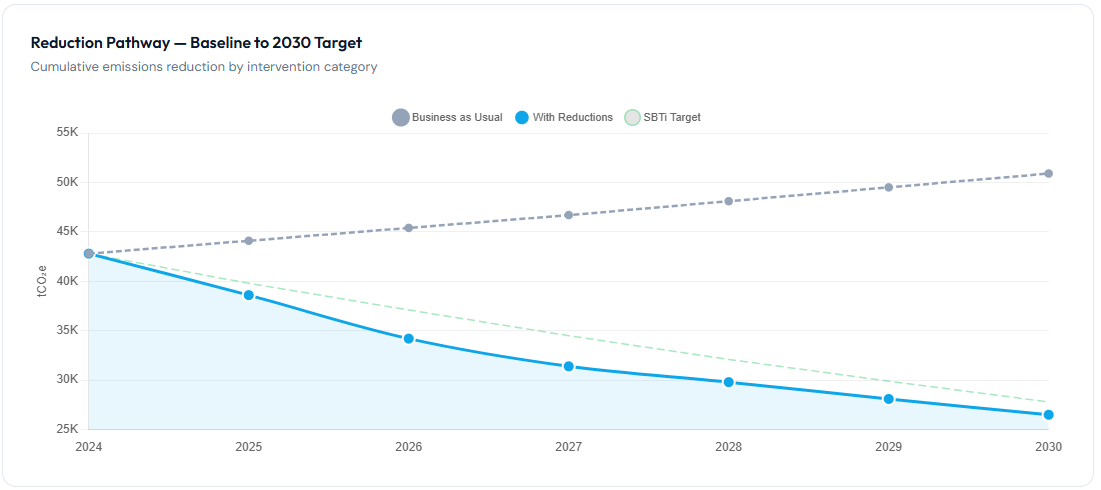
Task: Click the 2029 x-axis label
Action: point(889,447)
